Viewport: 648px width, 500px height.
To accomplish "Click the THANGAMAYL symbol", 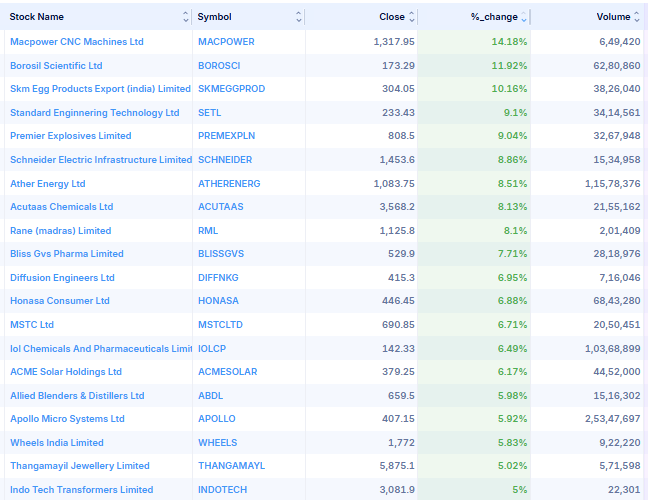I will coord(231,467).
